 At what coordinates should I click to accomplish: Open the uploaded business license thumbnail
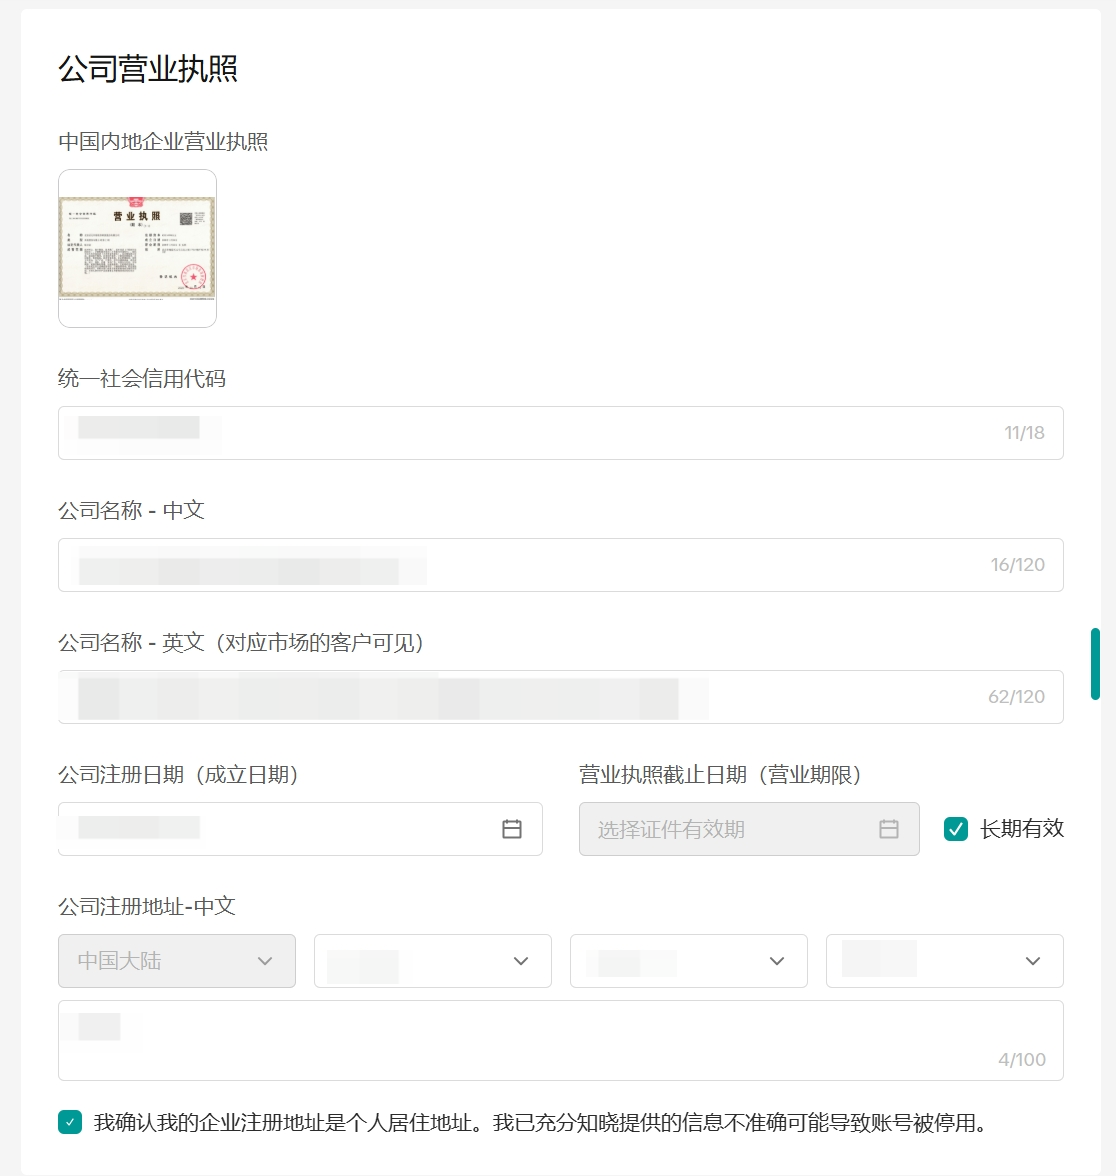tap(137, 248)
